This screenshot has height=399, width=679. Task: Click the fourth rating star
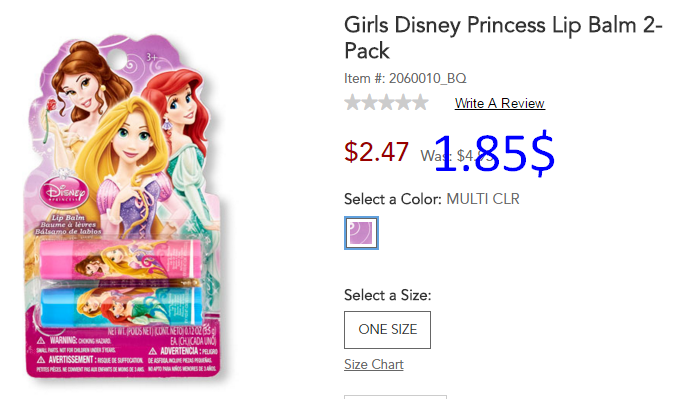pyautogui.click(x=403, y=103)
